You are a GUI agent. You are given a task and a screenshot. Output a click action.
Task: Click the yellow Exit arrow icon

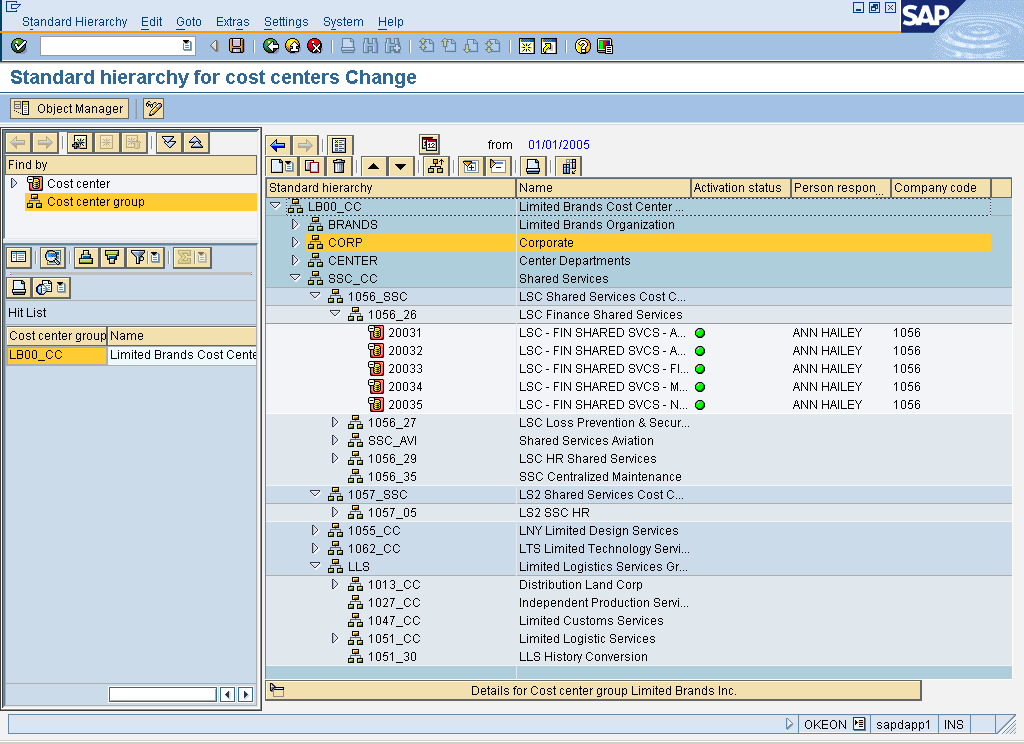(293, 46)
